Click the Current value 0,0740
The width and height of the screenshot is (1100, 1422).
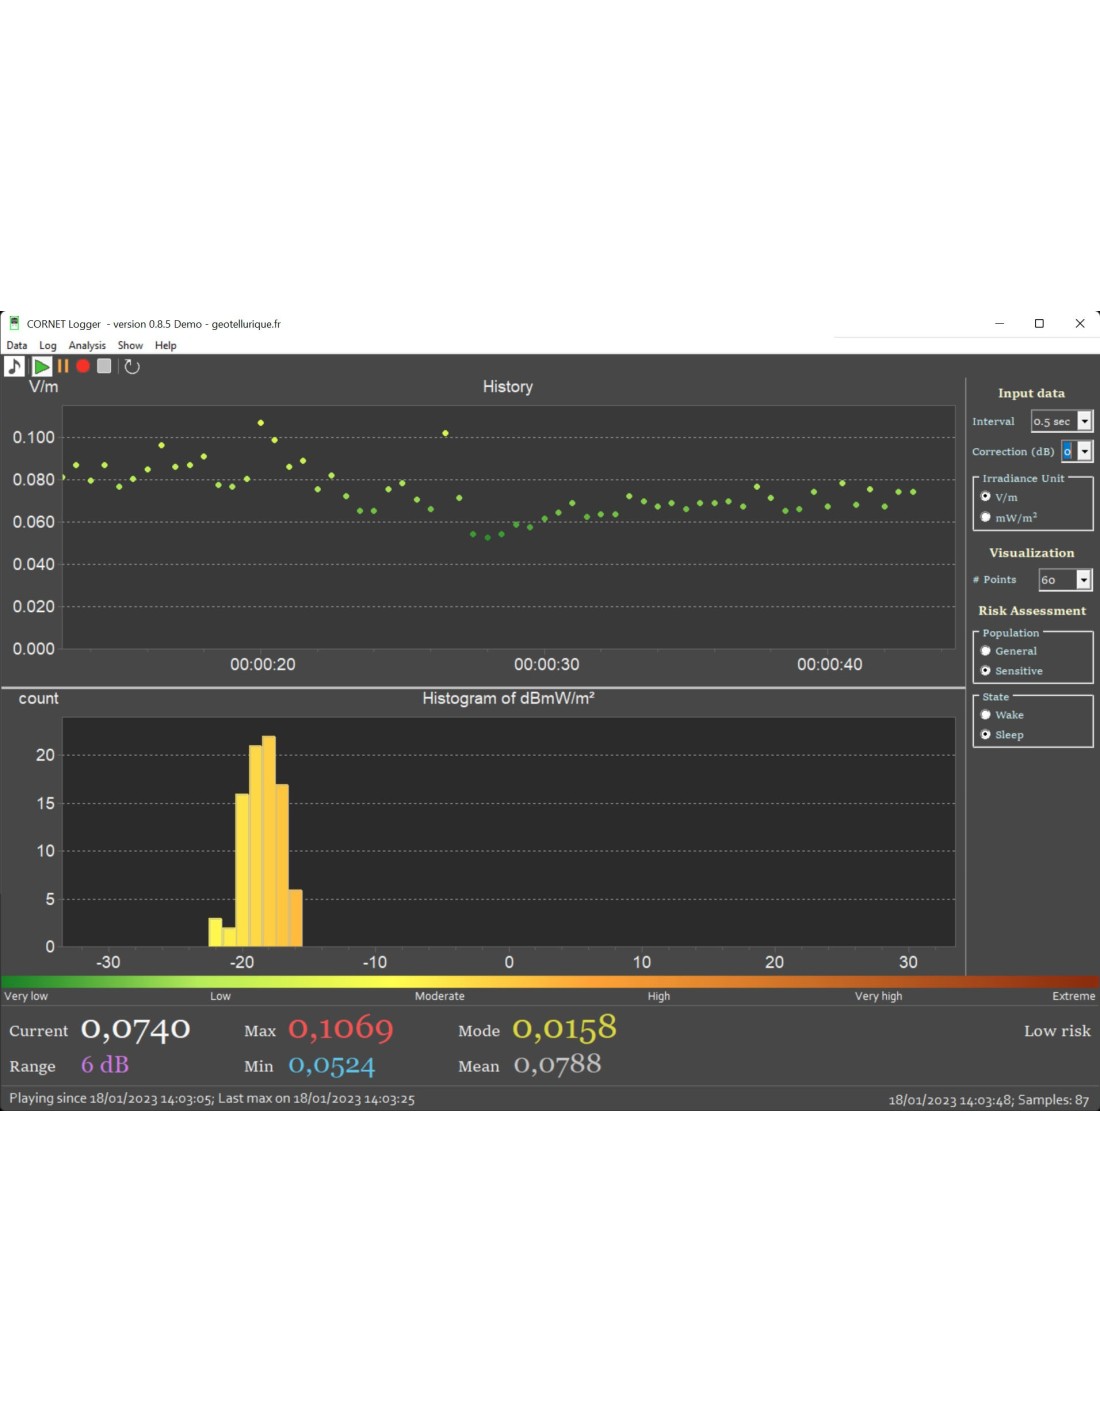coord(136,1030)
